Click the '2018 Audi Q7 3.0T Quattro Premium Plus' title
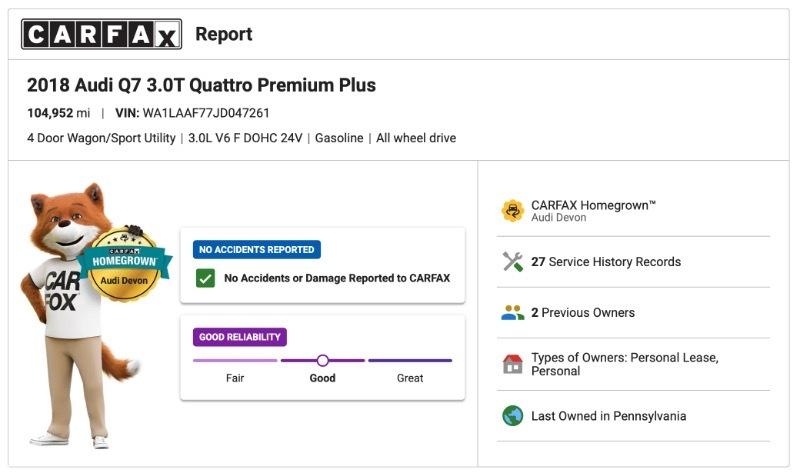The height and width of the screenshot is (473, 800). point(202,85)
